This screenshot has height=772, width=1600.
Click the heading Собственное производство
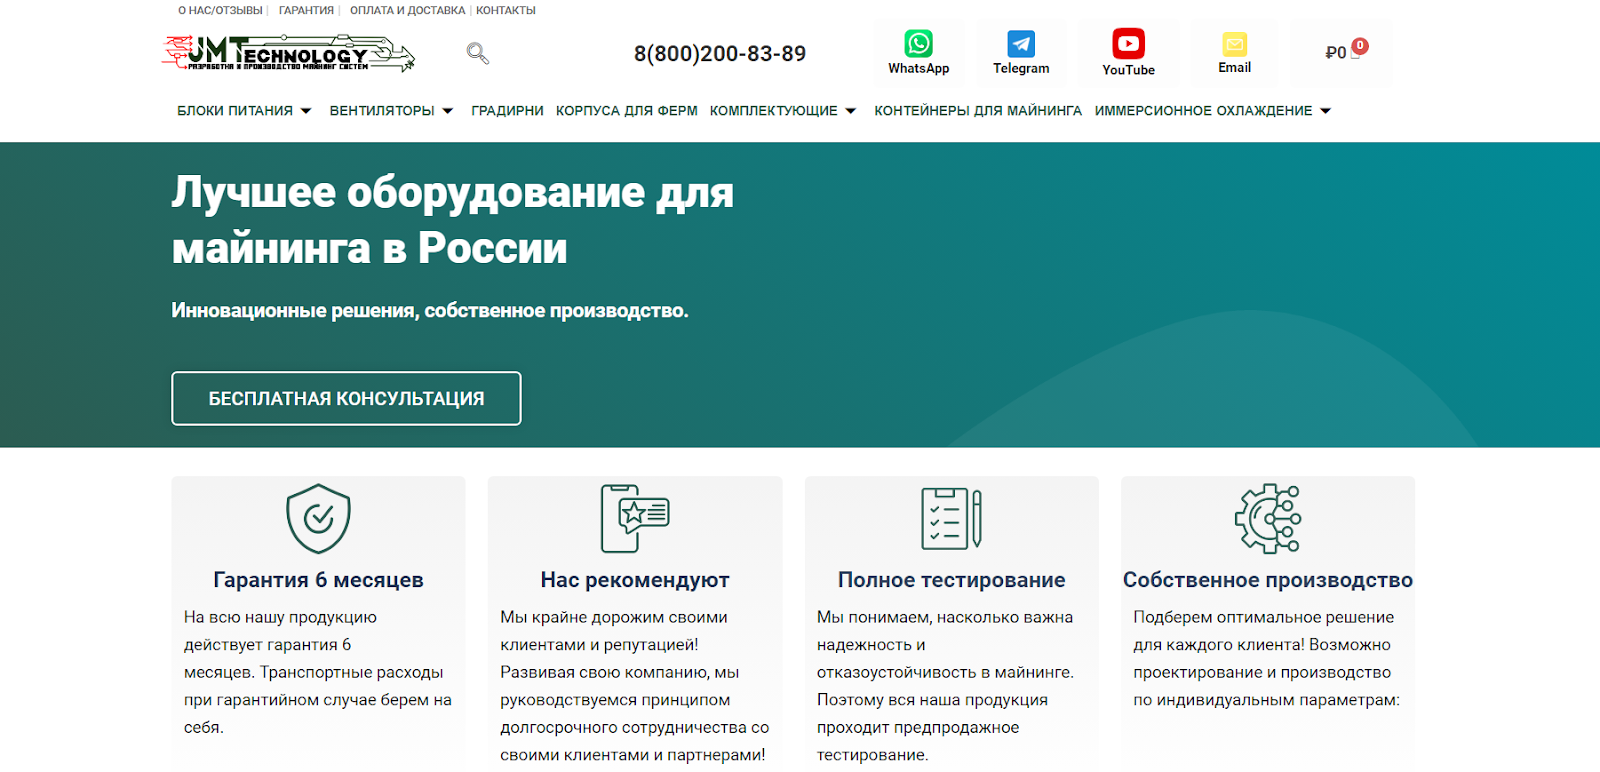(1268, 580)
